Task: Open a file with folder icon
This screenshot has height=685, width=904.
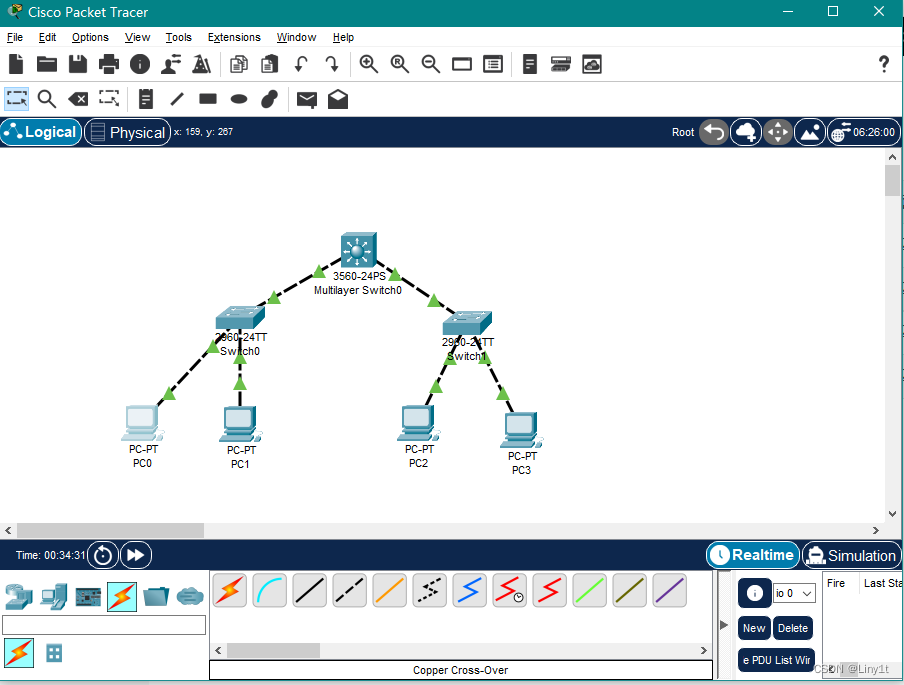Action: (x=47, y=64)
